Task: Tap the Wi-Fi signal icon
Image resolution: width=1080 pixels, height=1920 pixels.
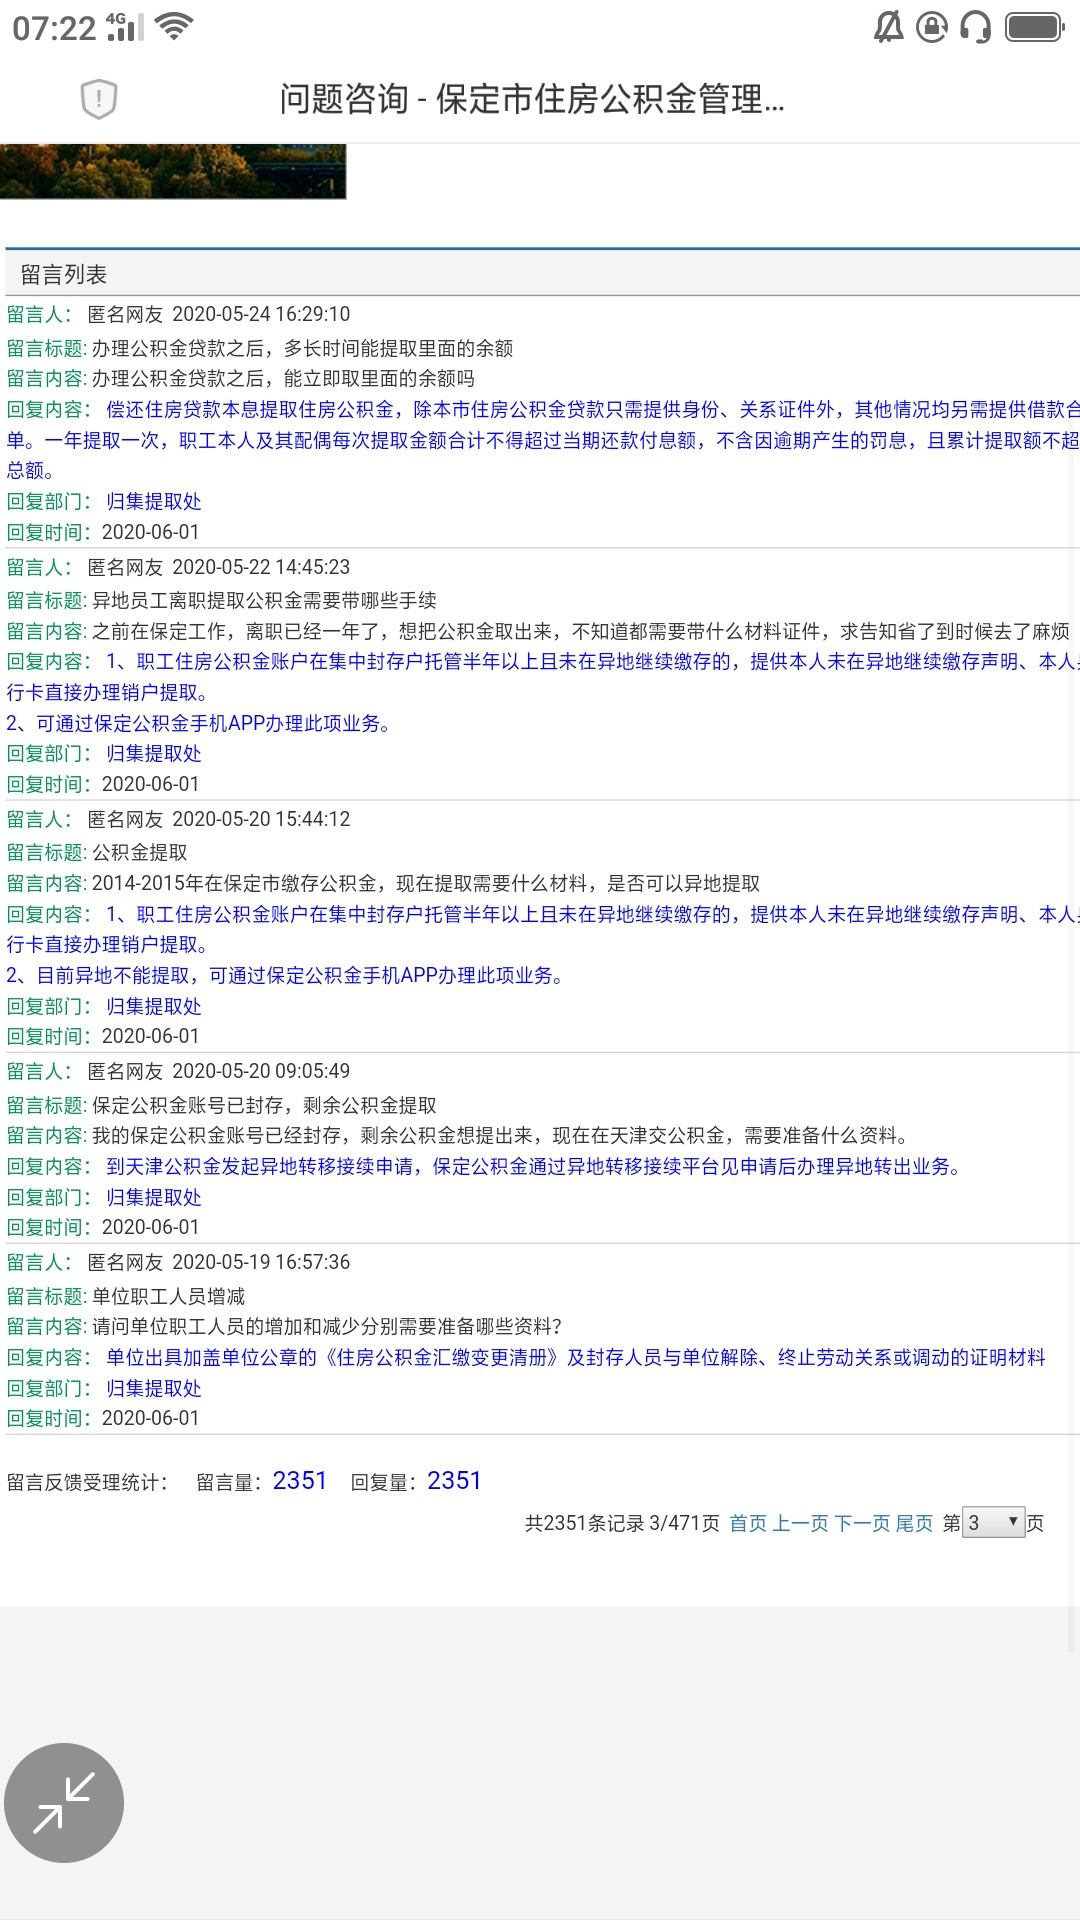Action: click(x=174, y=27)
